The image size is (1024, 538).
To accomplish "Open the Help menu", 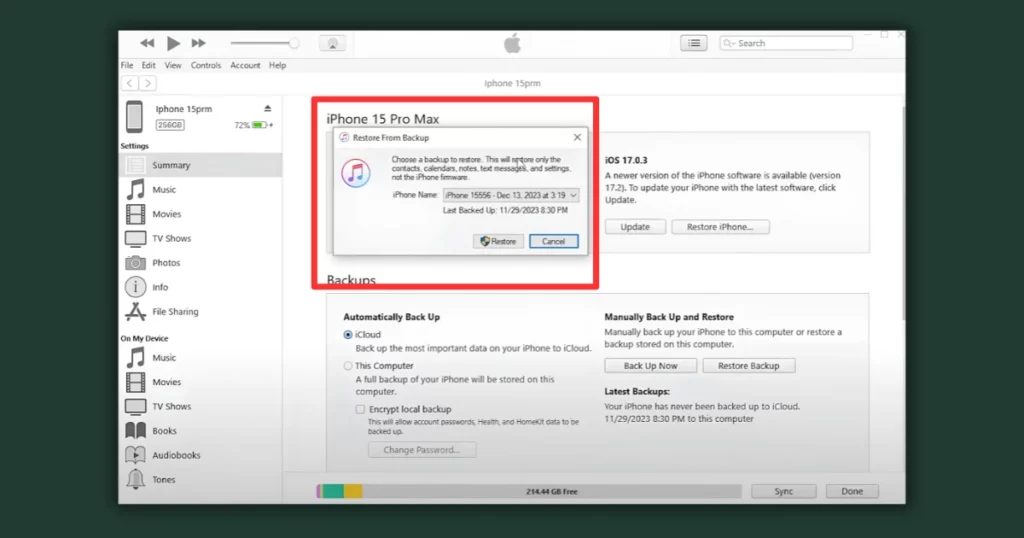I will point(278,65).
